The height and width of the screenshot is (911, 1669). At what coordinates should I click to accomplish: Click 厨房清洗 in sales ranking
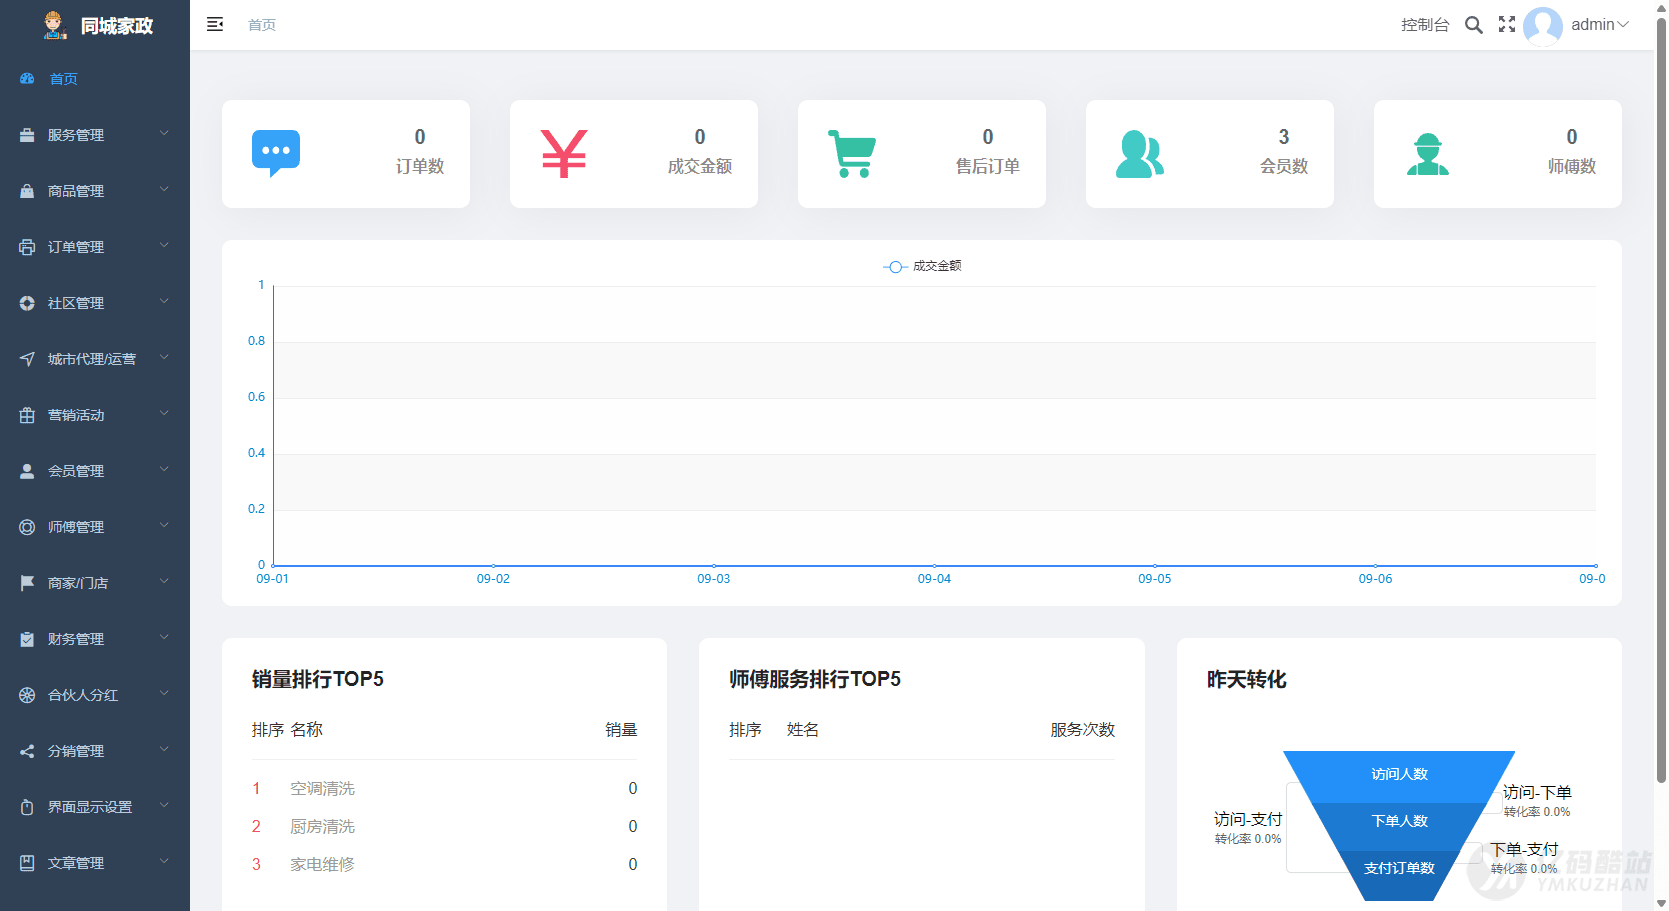(322, 827)
